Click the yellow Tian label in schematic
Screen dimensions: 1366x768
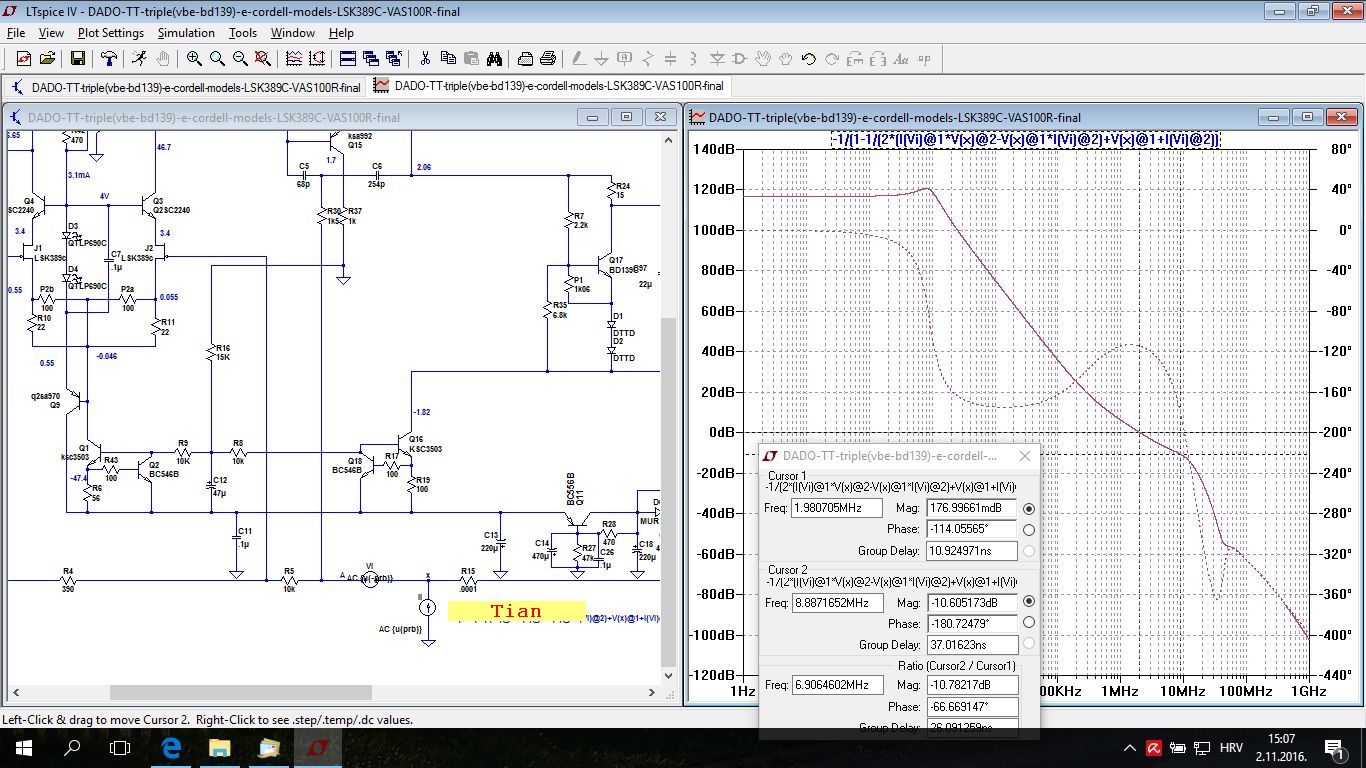pyautogui.click(x=516, y=611)
